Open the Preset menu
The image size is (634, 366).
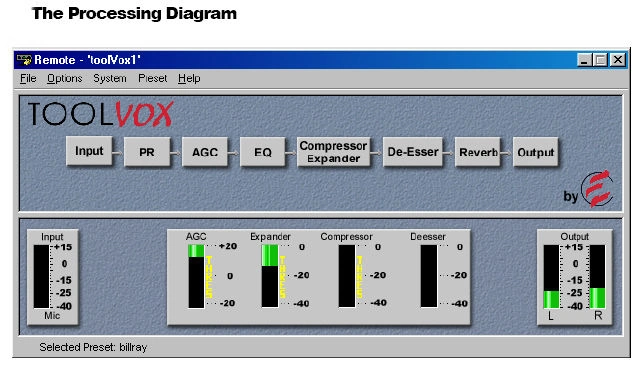coord(152,78)
